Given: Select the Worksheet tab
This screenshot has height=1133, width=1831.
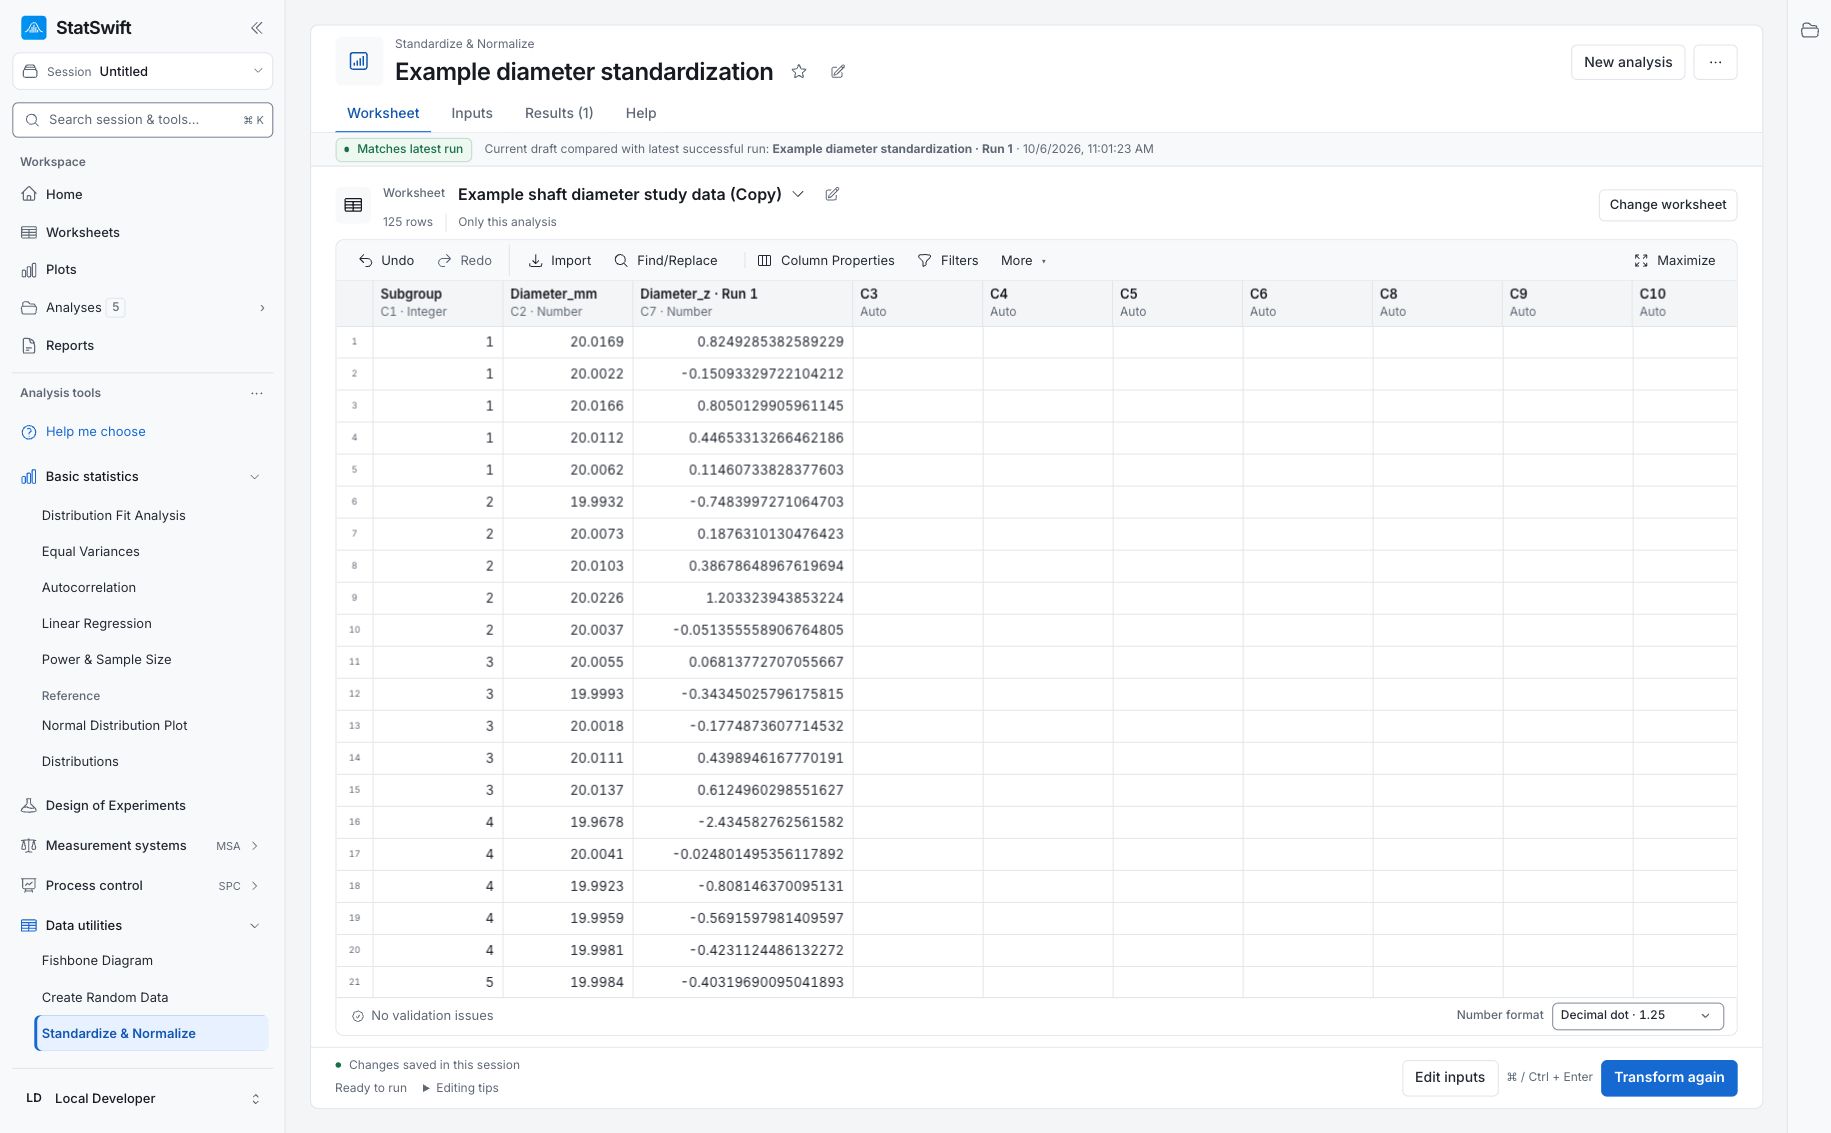Looking at the screenshot, I should (x=383, y=113).
